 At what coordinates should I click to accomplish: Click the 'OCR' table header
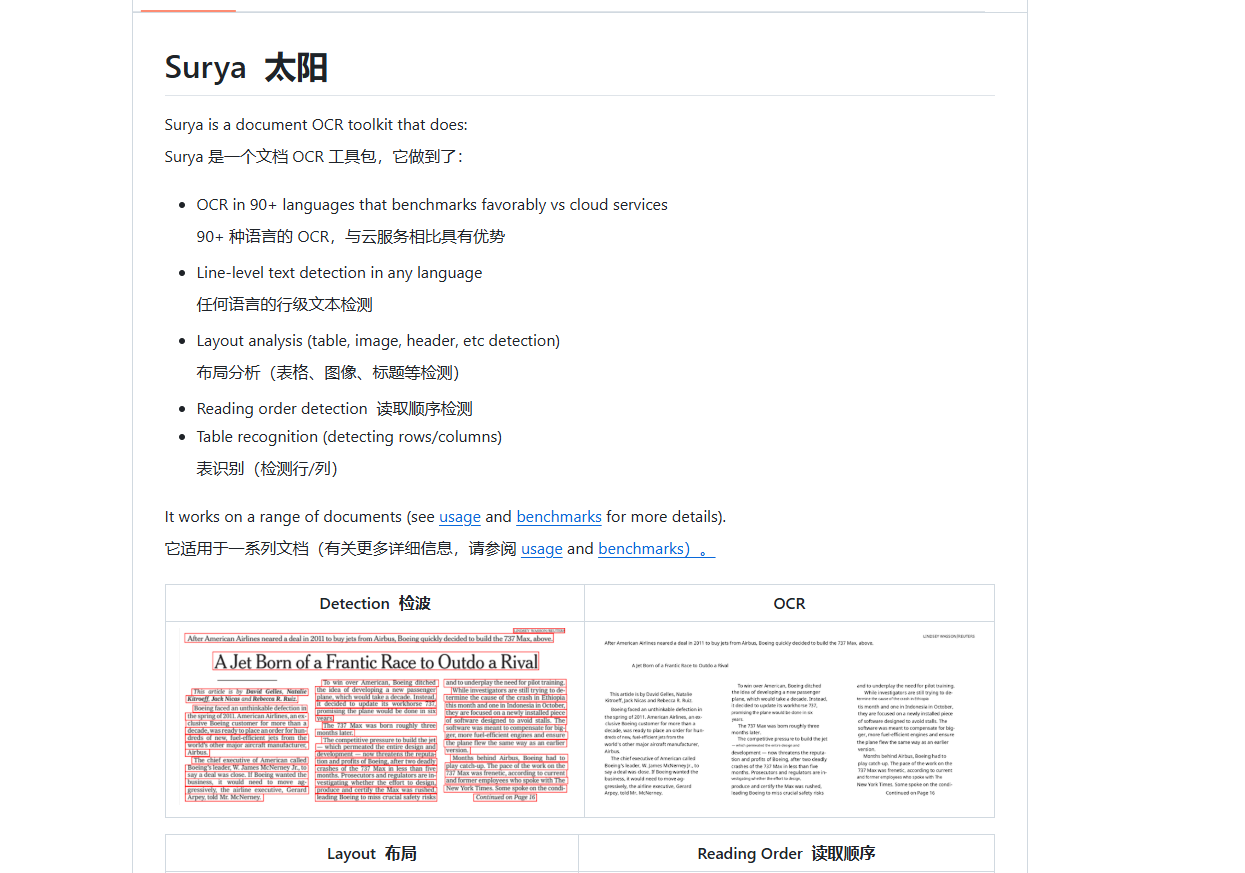[789, 603]
